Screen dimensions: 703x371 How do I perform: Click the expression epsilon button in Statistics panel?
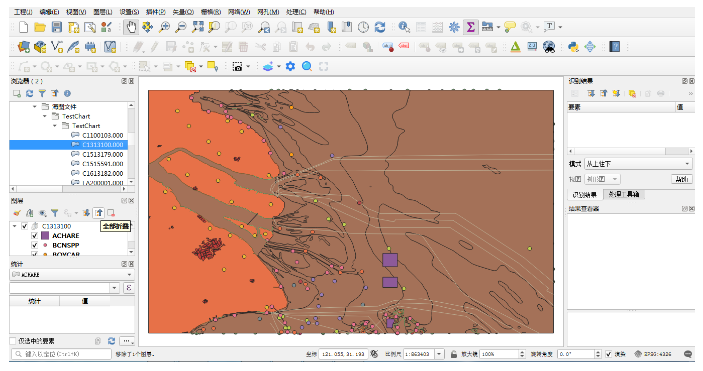[x=129, y=288]
